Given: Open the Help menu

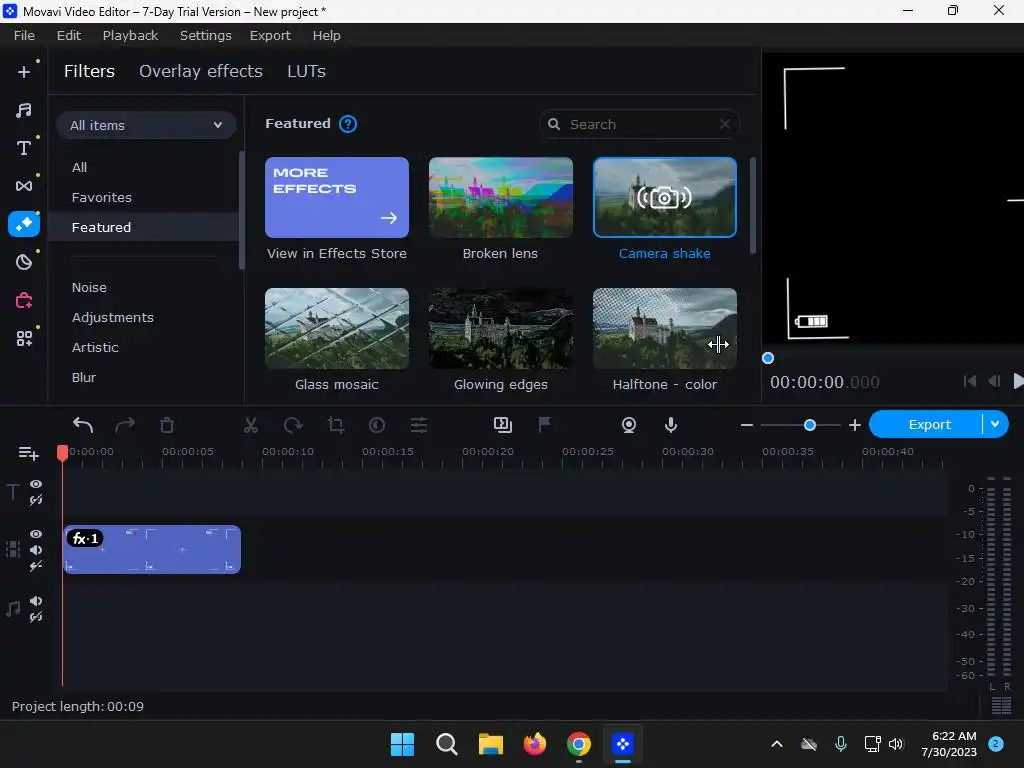Looking at the screenshot, I should point(327,35).
